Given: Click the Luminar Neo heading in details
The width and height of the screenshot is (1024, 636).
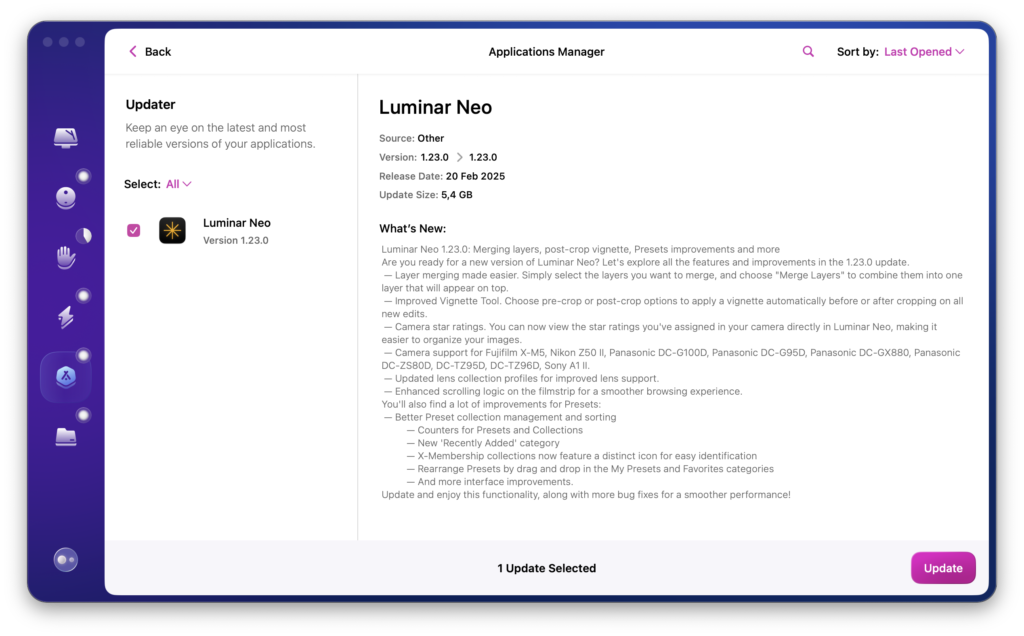Looking at the screenshot, I should tap(436, 107).
